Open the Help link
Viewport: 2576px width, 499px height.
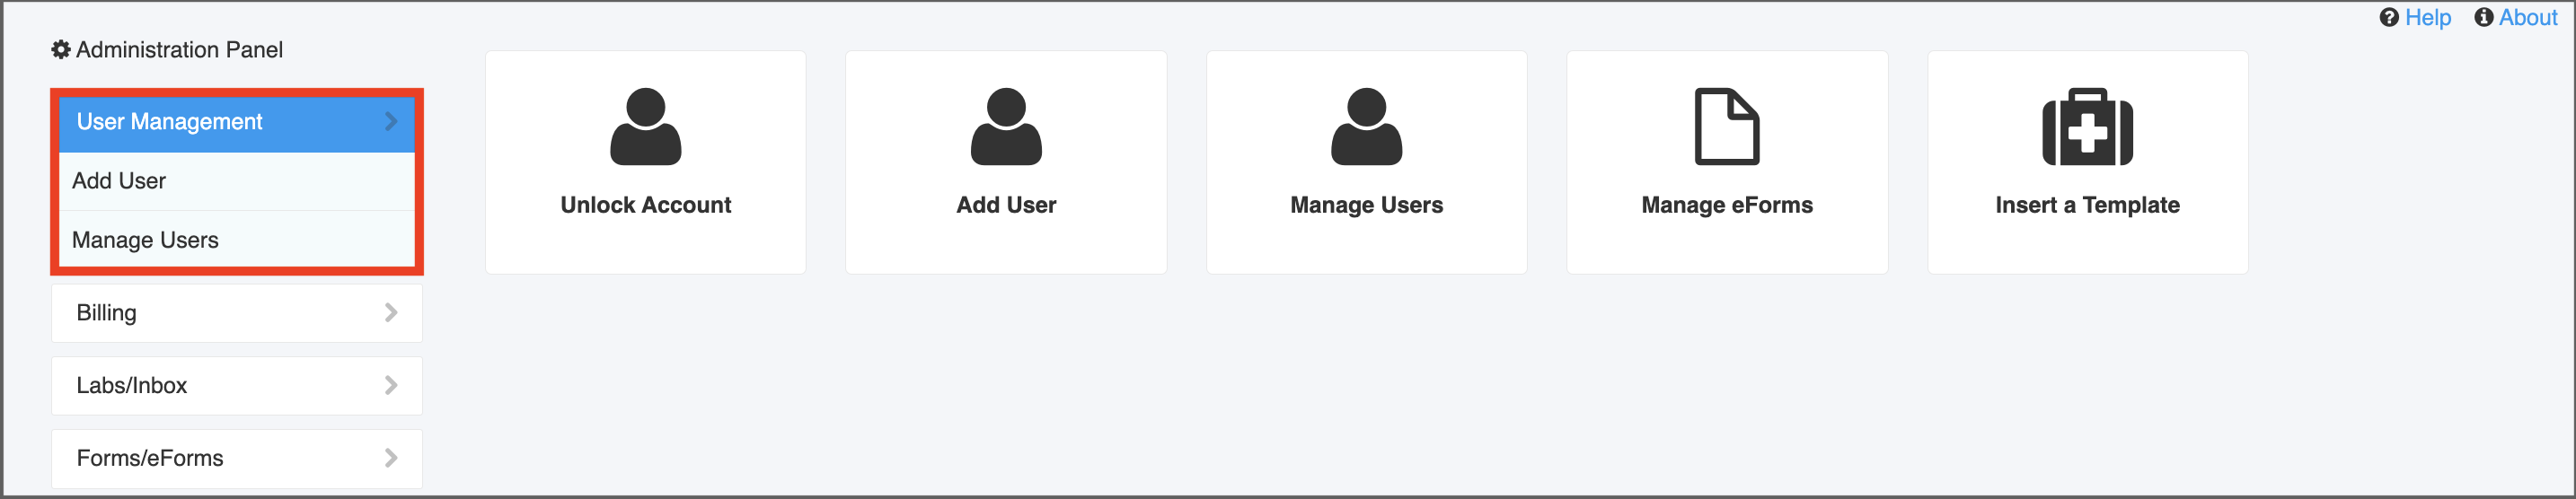[x=2427, y=17]
